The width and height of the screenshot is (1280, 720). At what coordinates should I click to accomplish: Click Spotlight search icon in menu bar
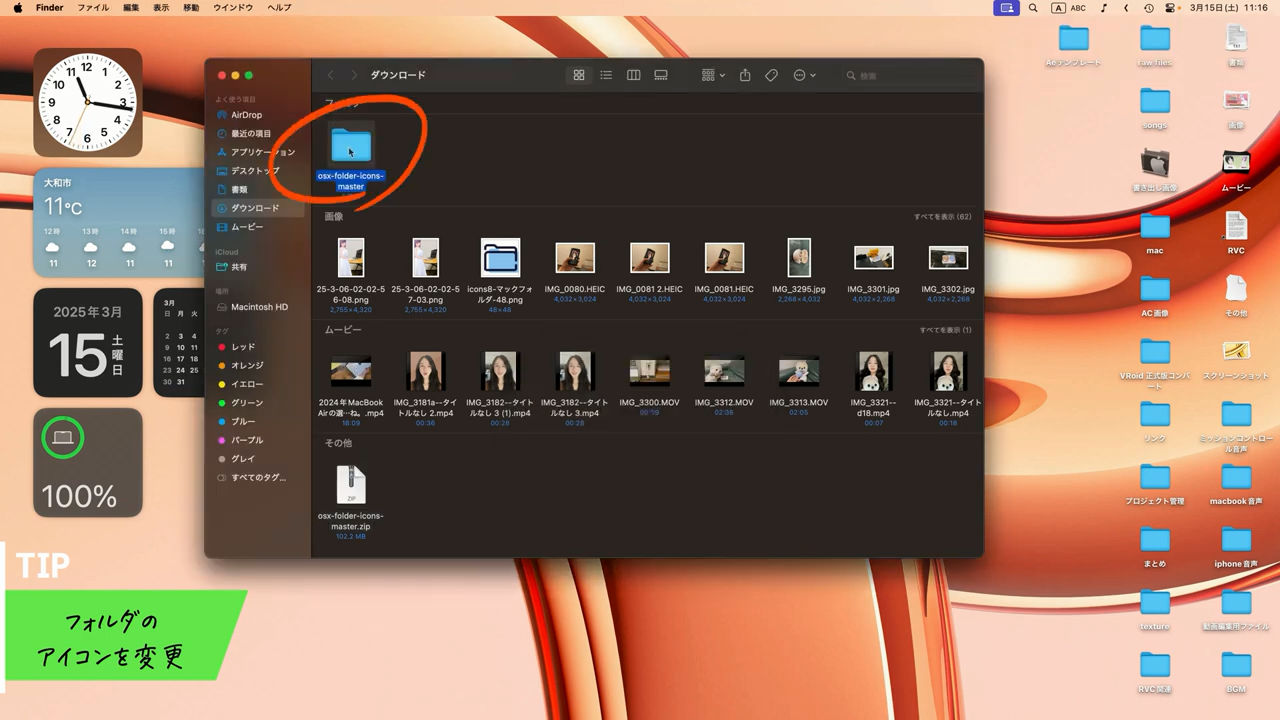click(x=1033, y=7)
